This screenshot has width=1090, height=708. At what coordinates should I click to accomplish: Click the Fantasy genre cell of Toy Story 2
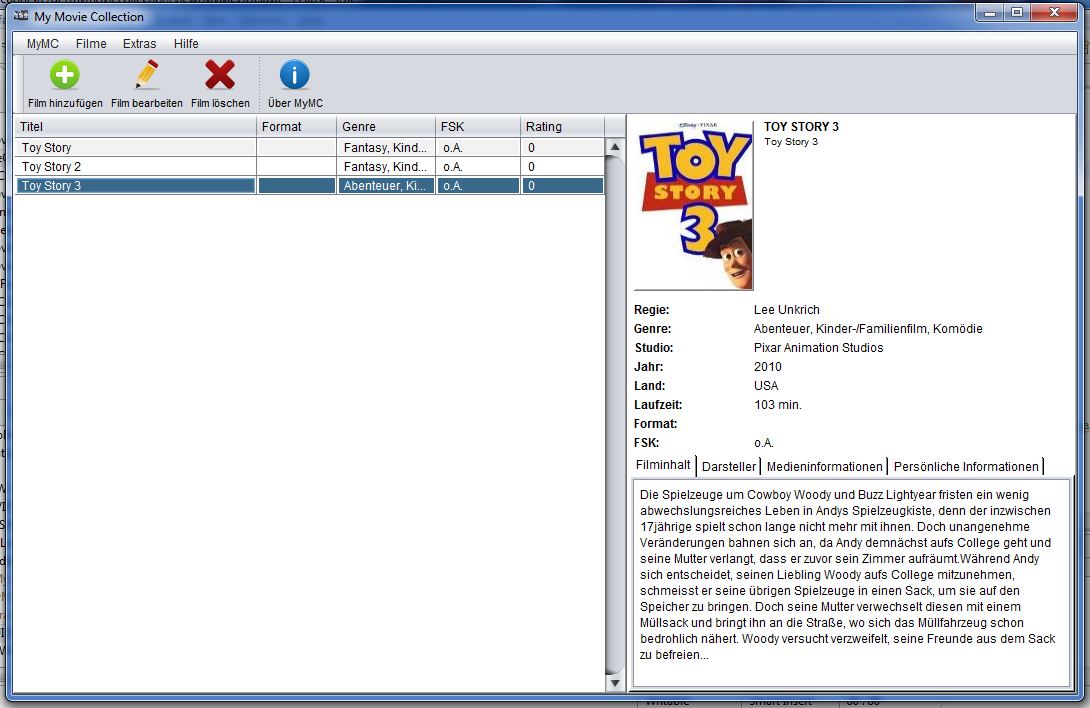386,167
